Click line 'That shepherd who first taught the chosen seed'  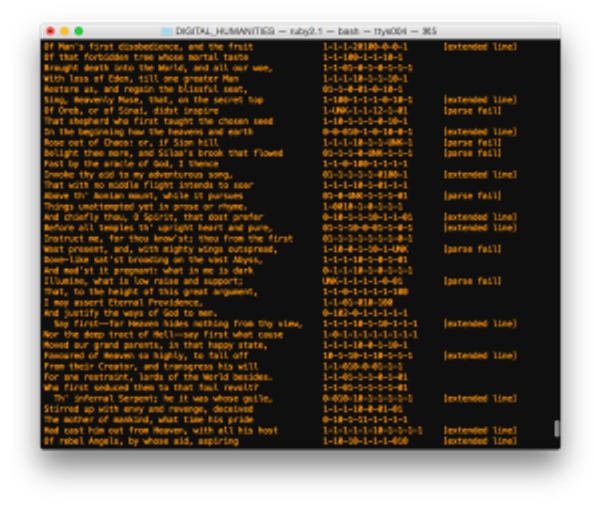pyautogui.click(x=158, y=121)
